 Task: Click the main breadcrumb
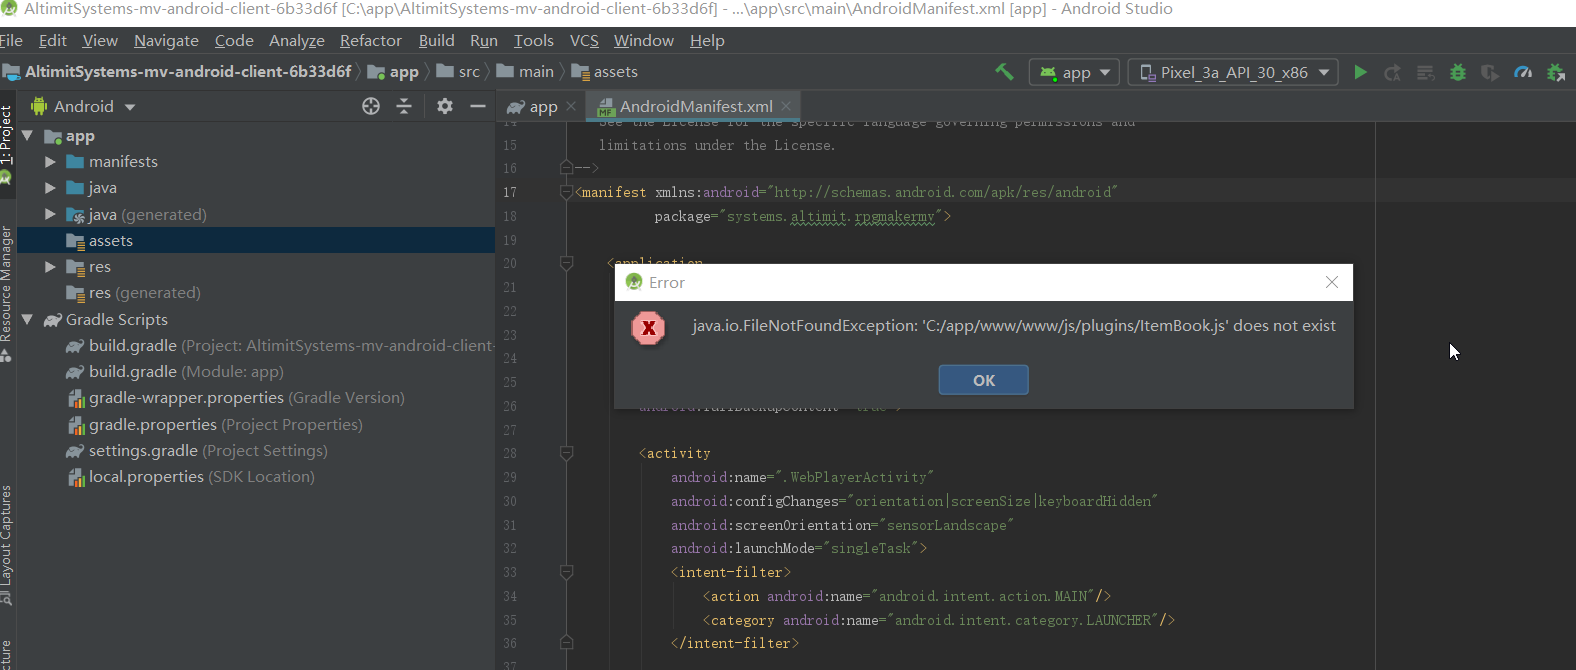tap(525, 72)
